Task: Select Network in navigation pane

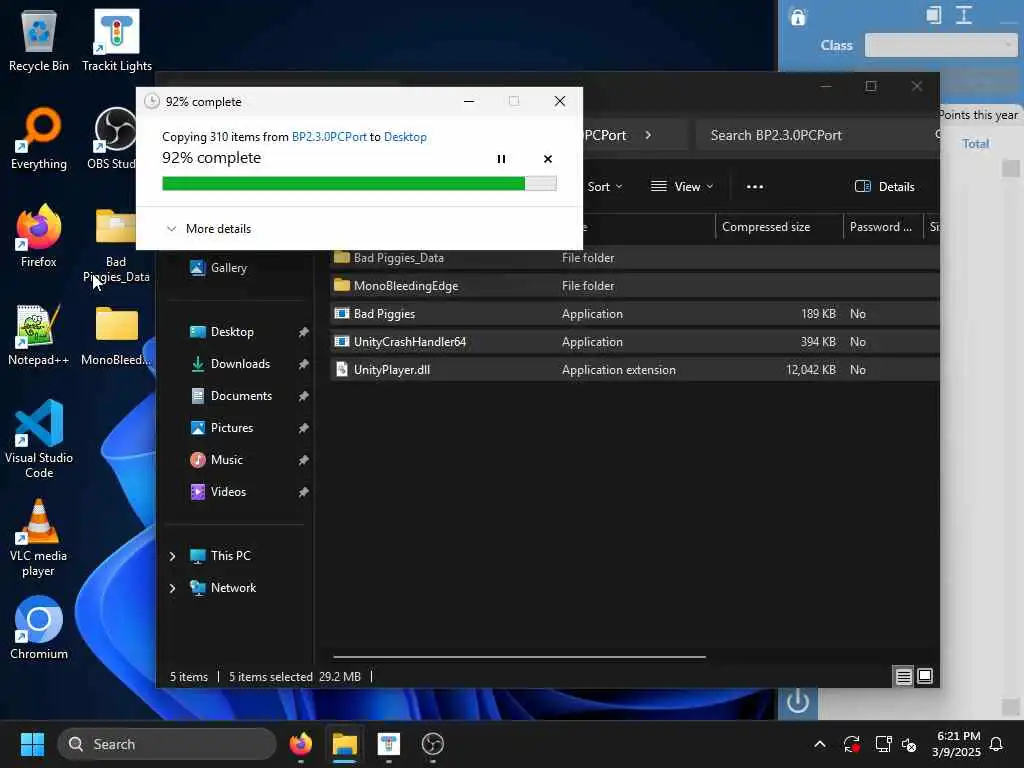Action: point(233,588)
